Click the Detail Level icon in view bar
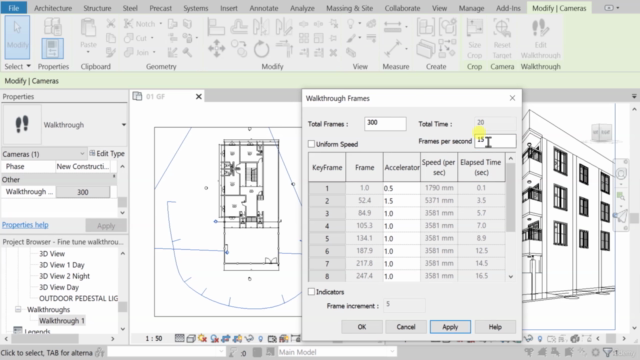This screenshot has height=360, width=640. tap(179, 338)
